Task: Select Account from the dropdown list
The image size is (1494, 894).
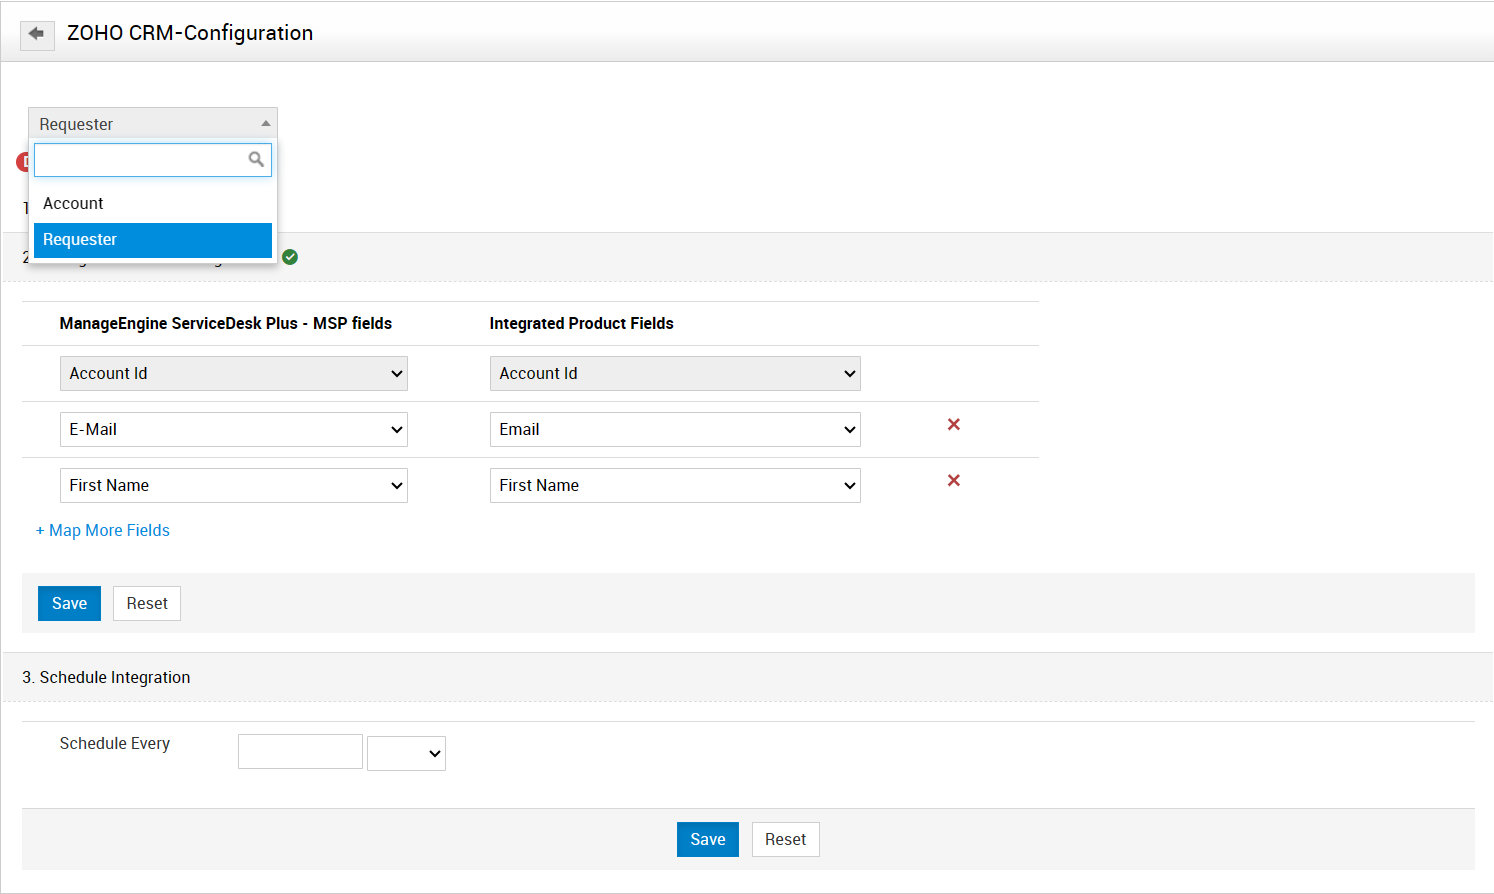Action: [x=73, y=203]
